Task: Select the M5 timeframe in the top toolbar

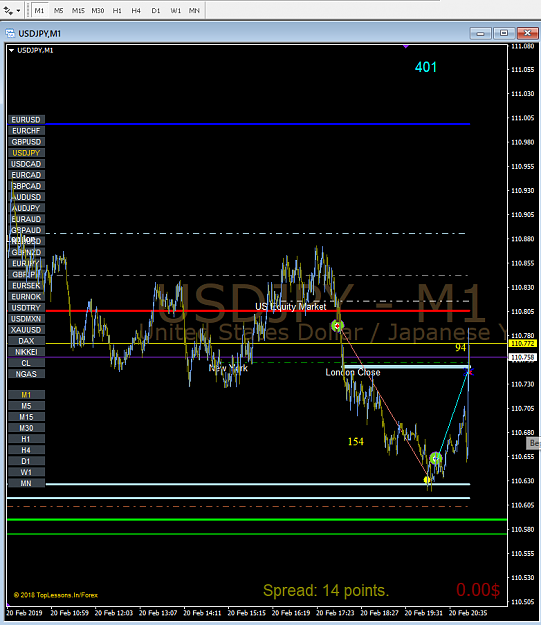Action: [x=59, y=11]
